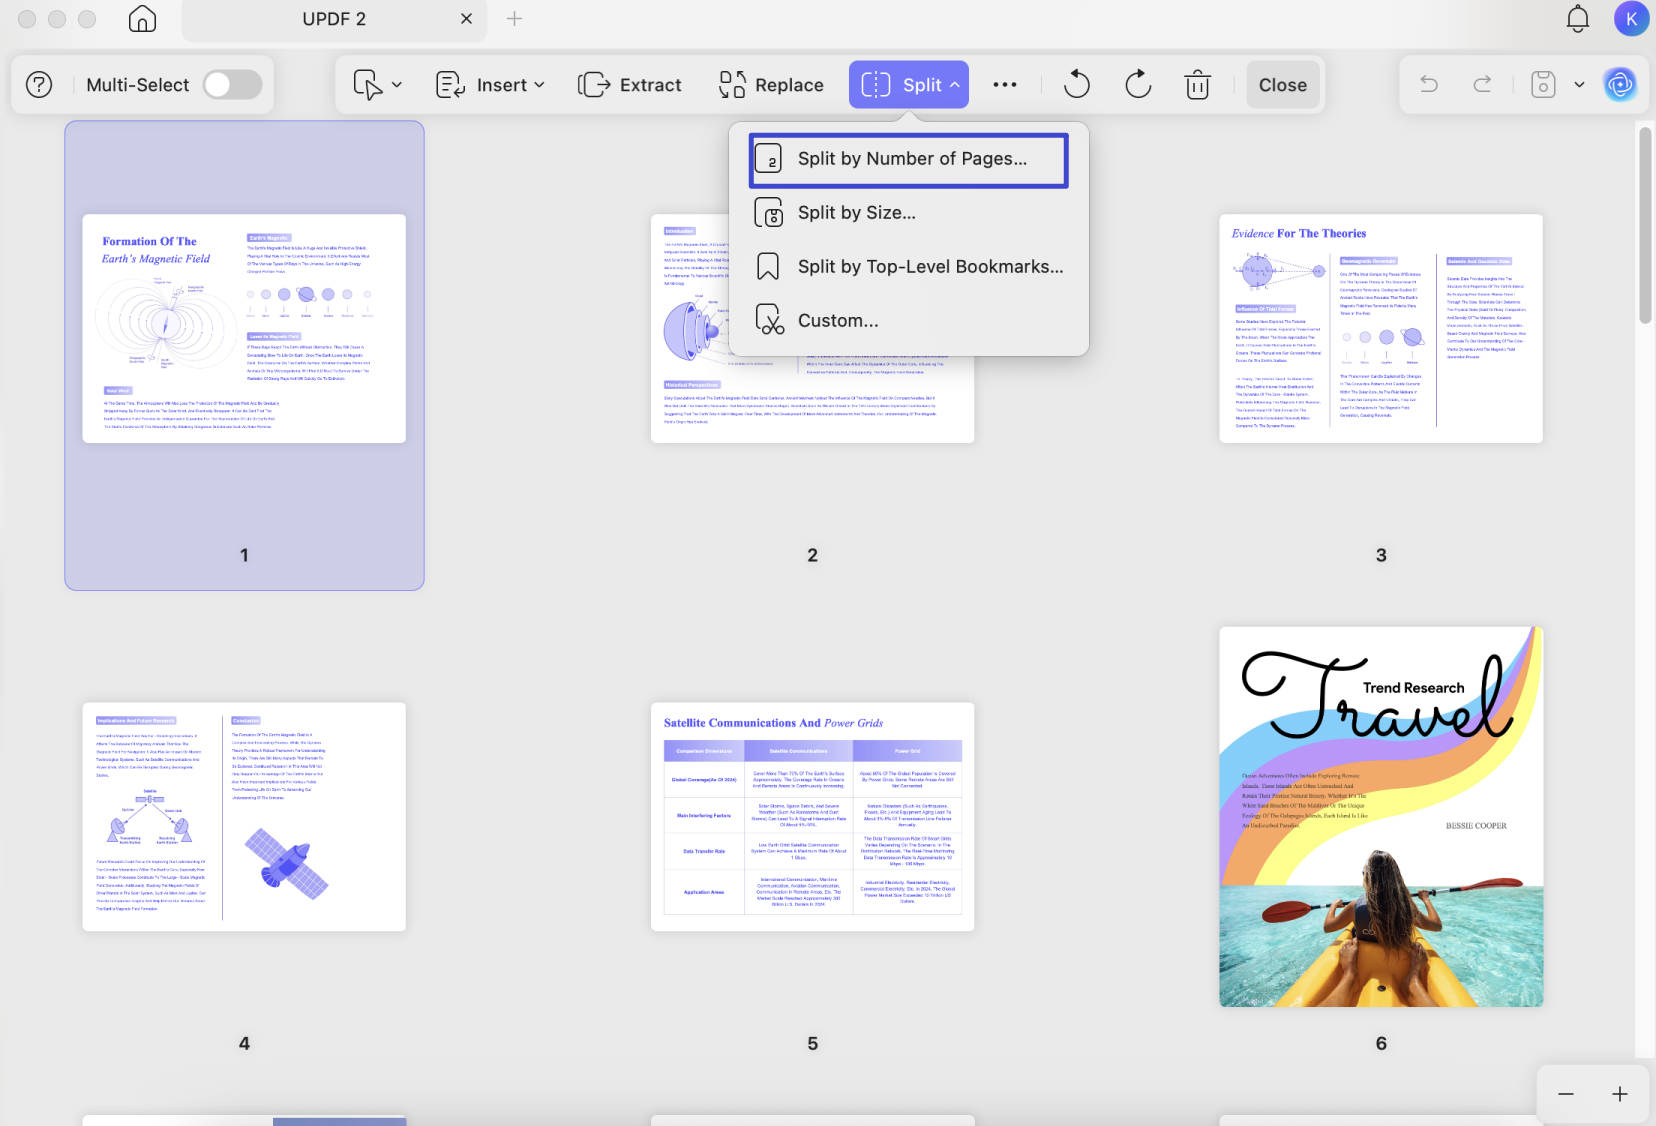Select page 5 Satellite Communications thumbnail
1656x1126 pixels.
point(812,816)
